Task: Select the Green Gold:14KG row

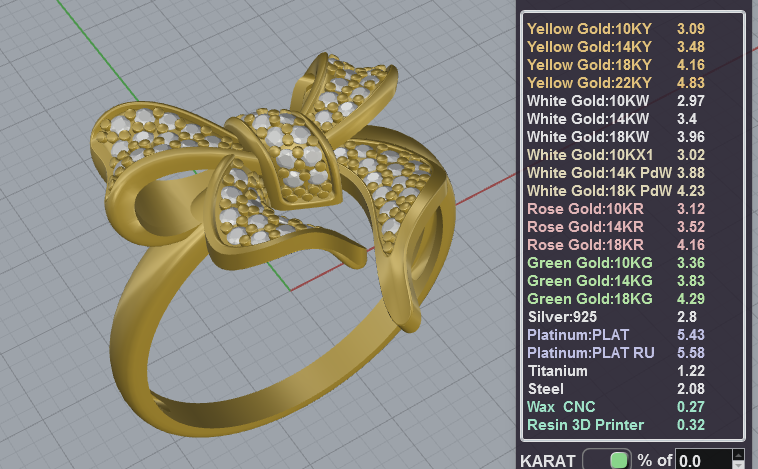Action: pyautogui.click(x=616, y=281)
